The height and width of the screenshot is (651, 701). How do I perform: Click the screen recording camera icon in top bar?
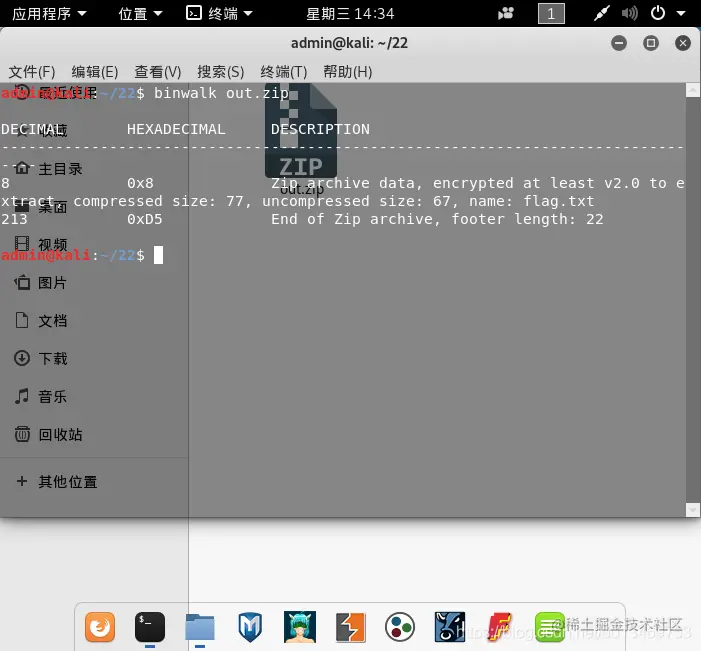point(506,13)
